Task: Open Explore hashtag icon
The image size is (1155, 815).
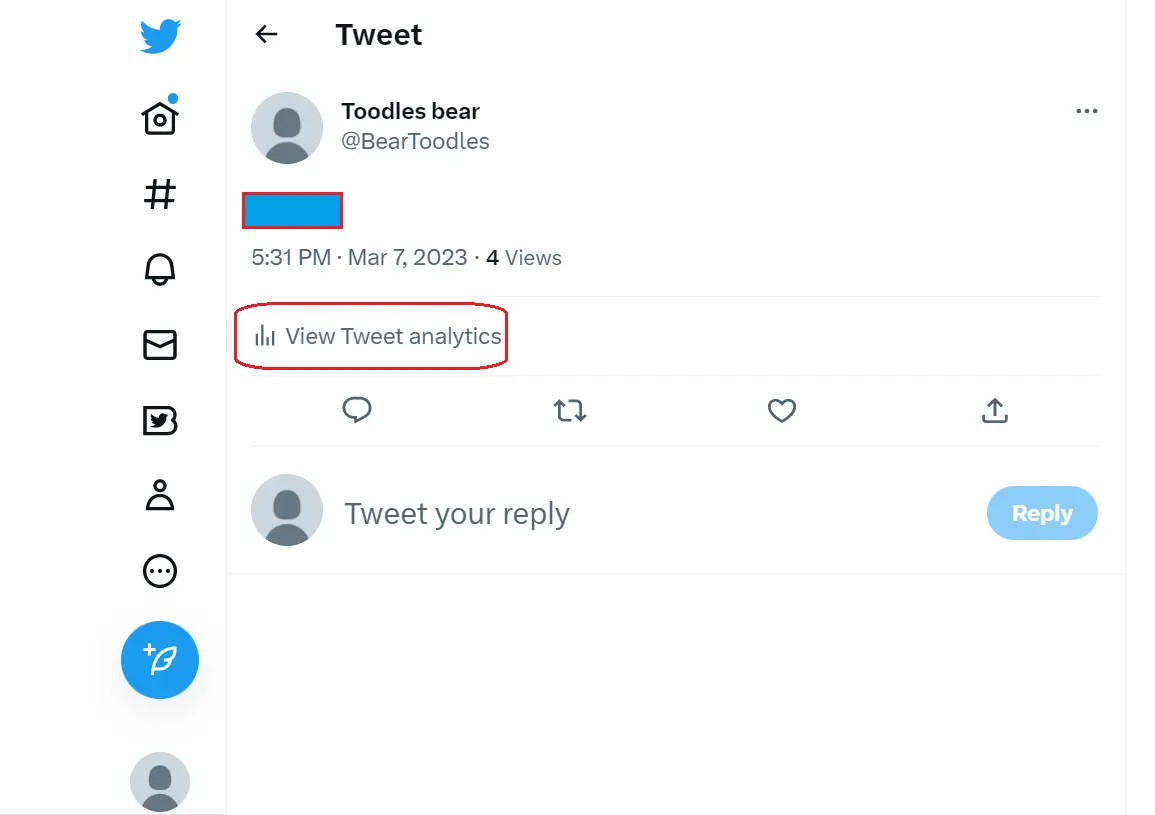Action: (x=160, y=194)
